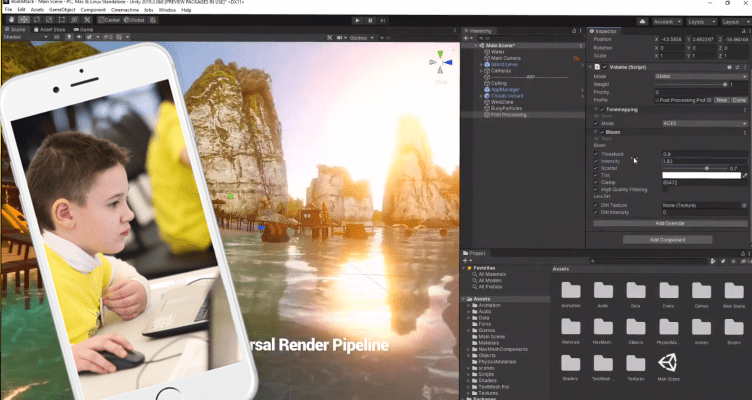
Task: Click the Scene view orientation gizmo
Action: (x=440, y=62)
